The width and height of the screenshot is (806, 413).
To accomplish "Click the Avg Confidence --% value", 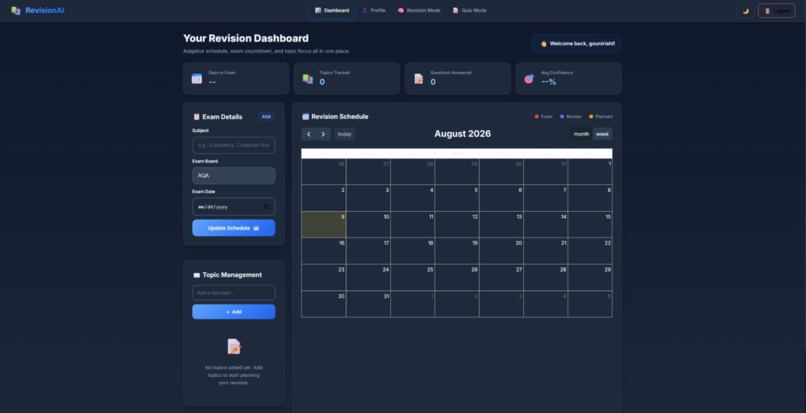I will coord(548,82).
